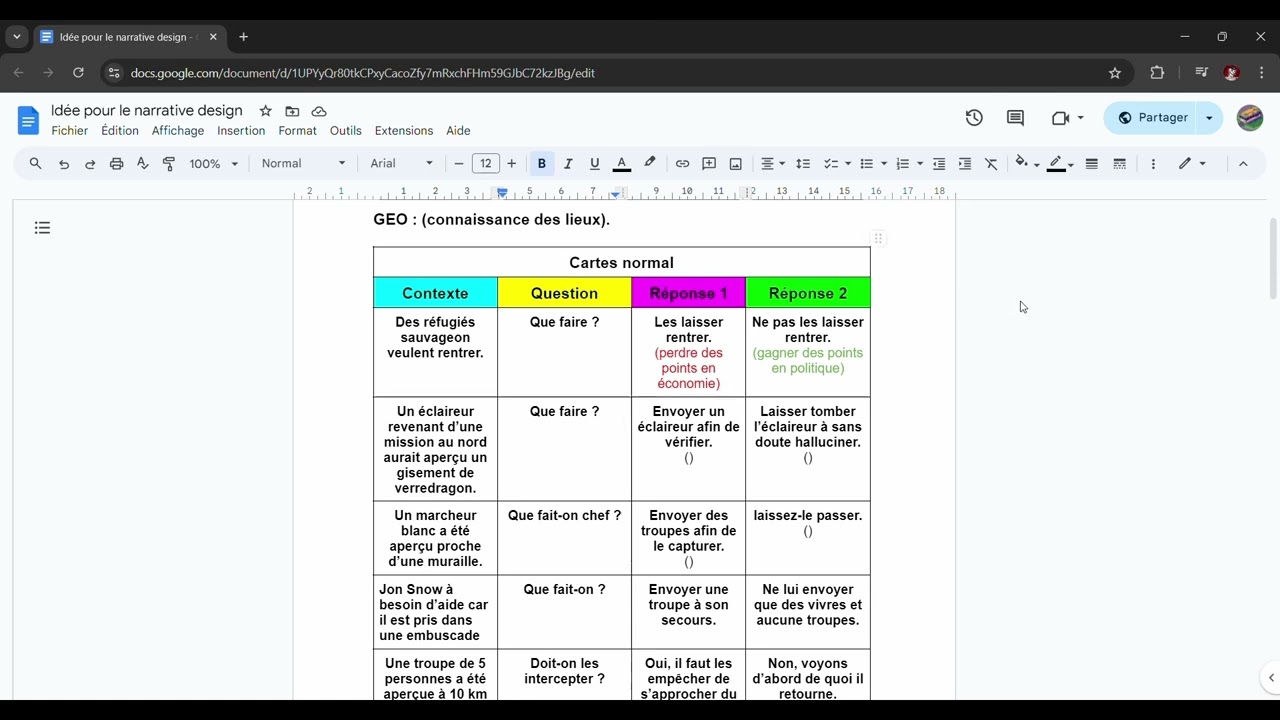
Task: Open the toolbar more options menu
Action: [x=1153, y=164]
